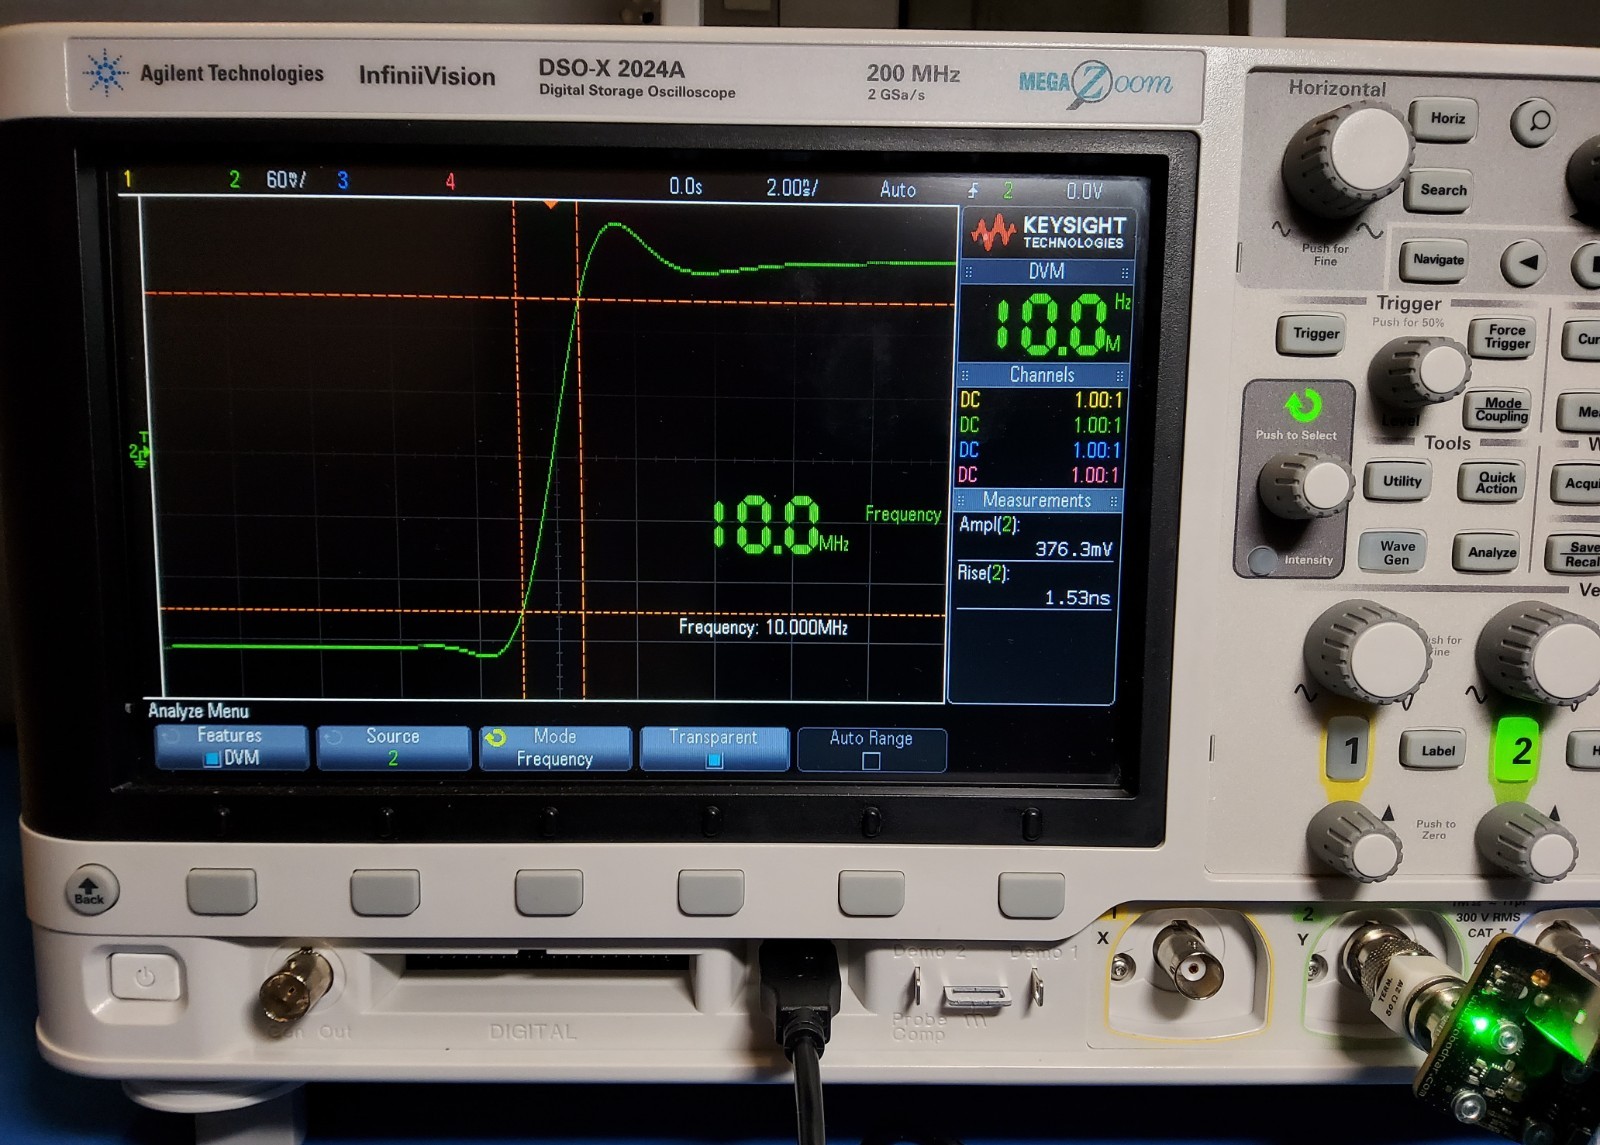
Task: Adjust the vertical scale knob above key 2
Action: click(1540, 652)
